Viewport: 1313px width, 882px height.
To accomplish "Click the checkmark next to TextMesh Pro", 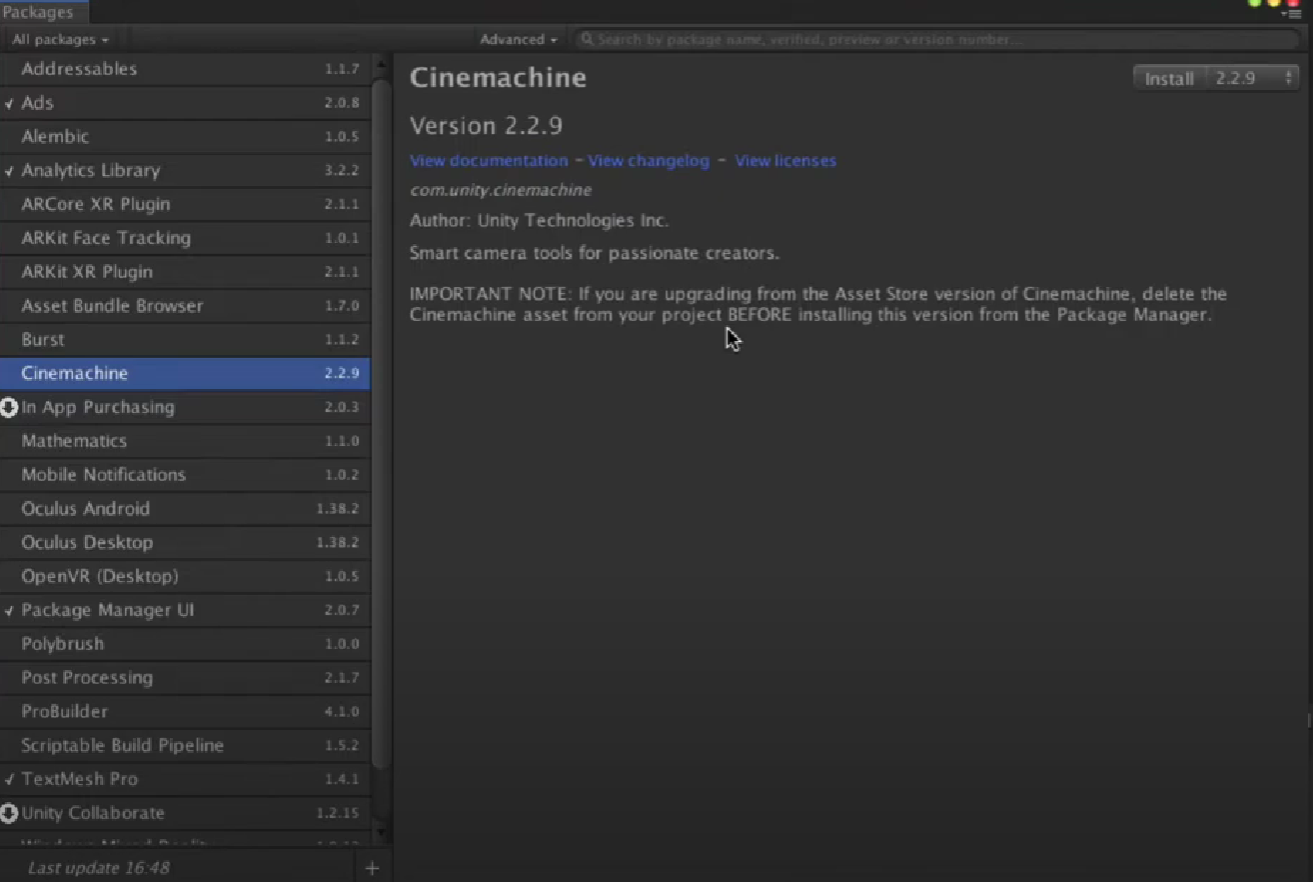I will (x=9, y=780).
